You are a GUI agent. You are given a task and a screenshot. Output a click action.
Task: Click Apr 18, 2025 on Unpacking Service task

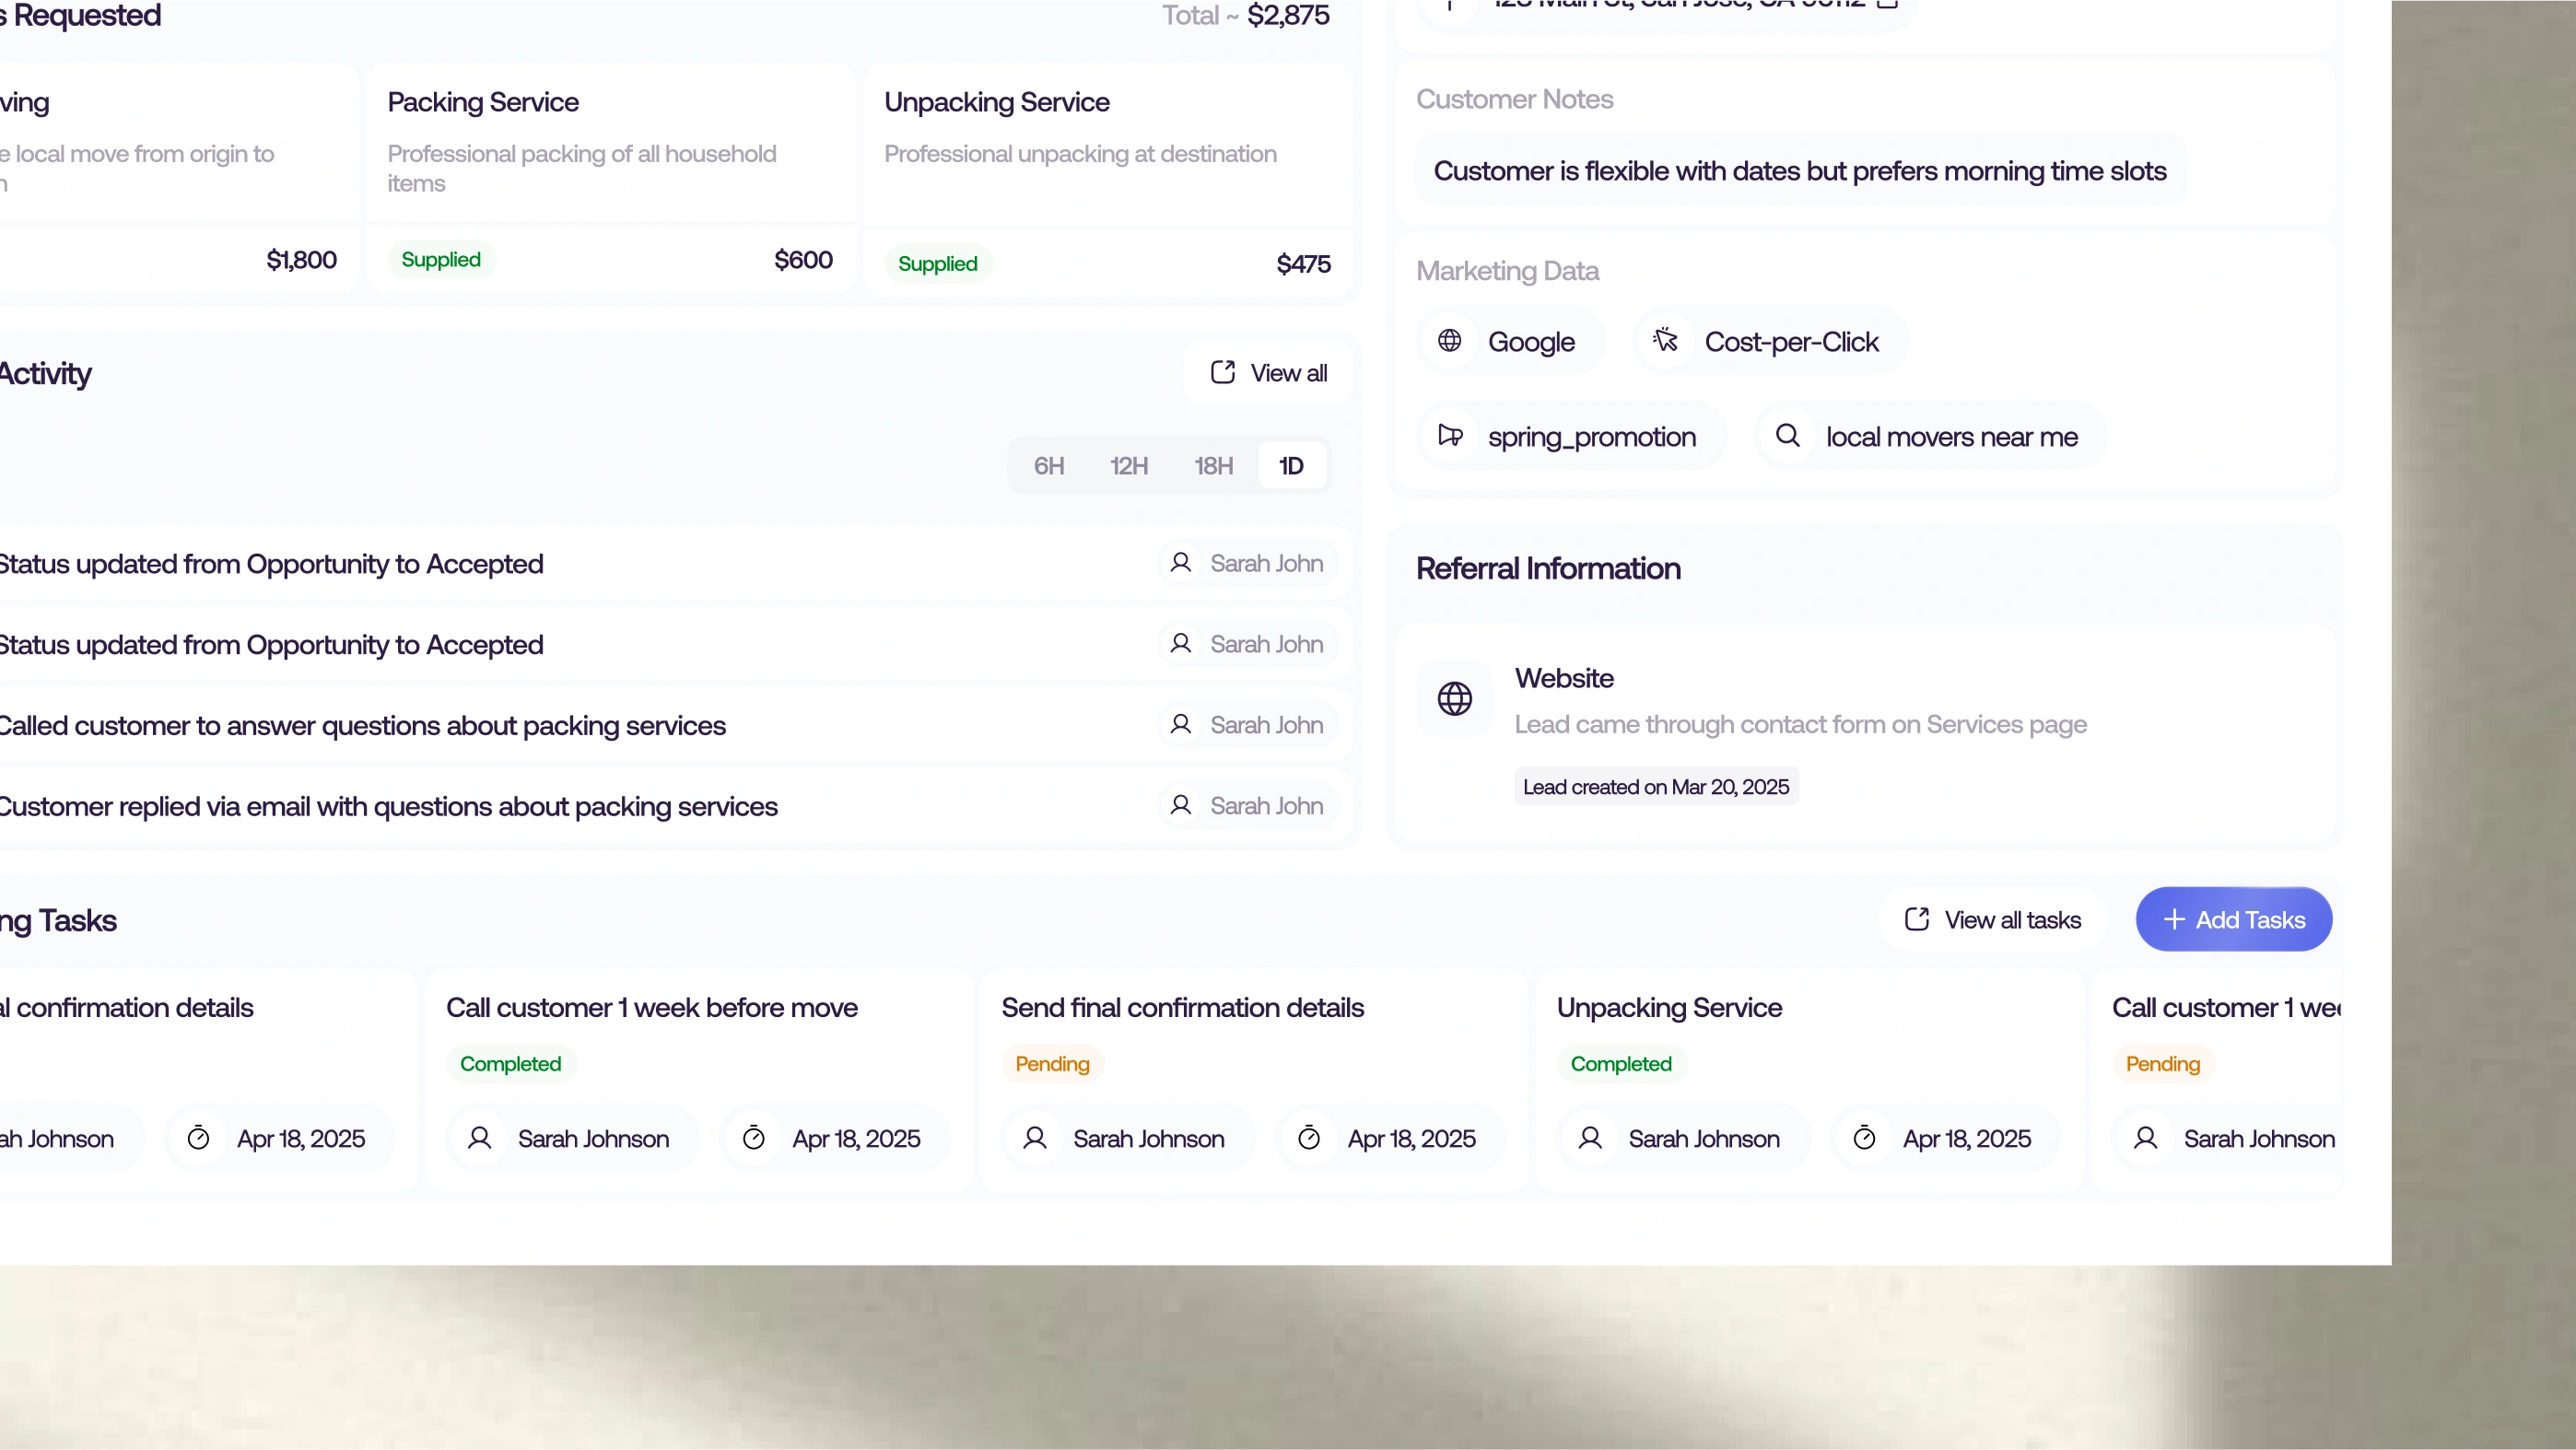(1967, 1139)
